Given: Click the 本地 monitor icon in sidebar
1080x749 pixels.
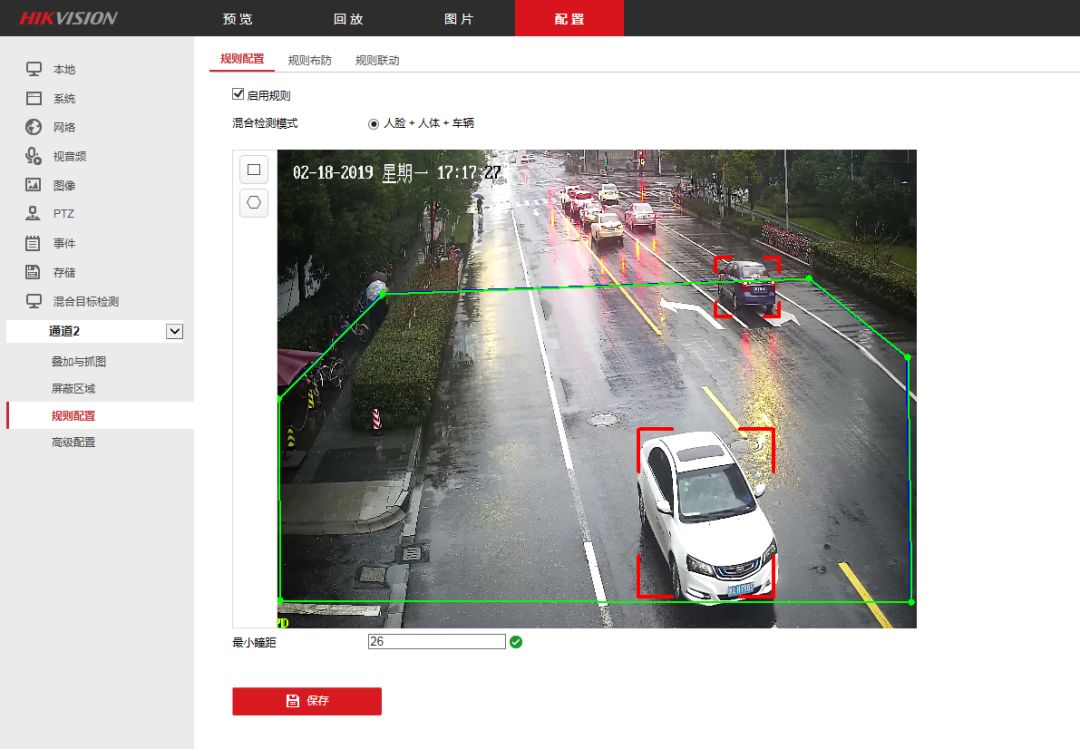Looking at the screenshot, I should pos(33,69).
